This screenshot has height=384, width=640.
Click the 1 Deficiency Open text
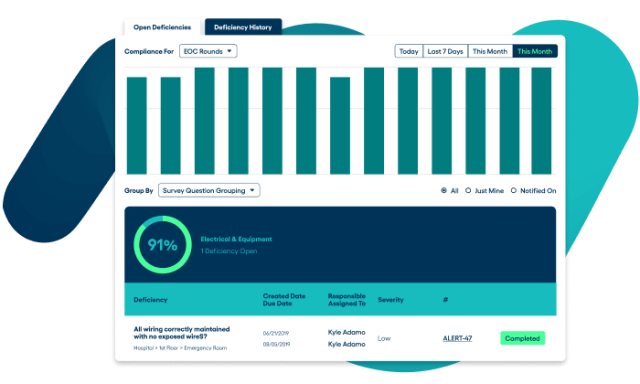point(229,251)
